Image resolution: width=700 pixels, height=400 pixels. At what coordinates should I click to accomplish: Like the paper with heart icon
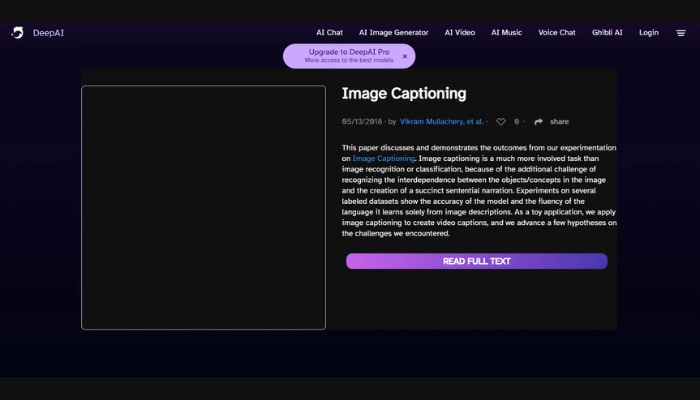point(501,121)
